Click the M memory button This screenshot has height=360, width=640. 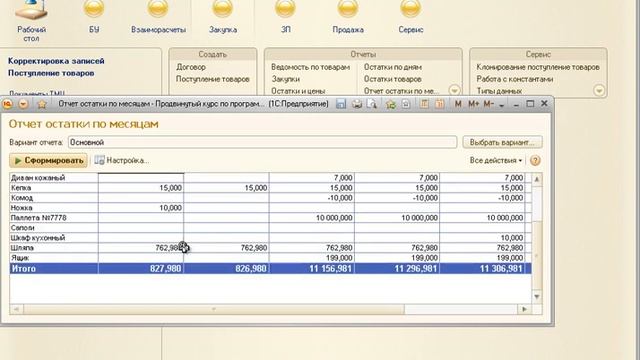[458, 104]
